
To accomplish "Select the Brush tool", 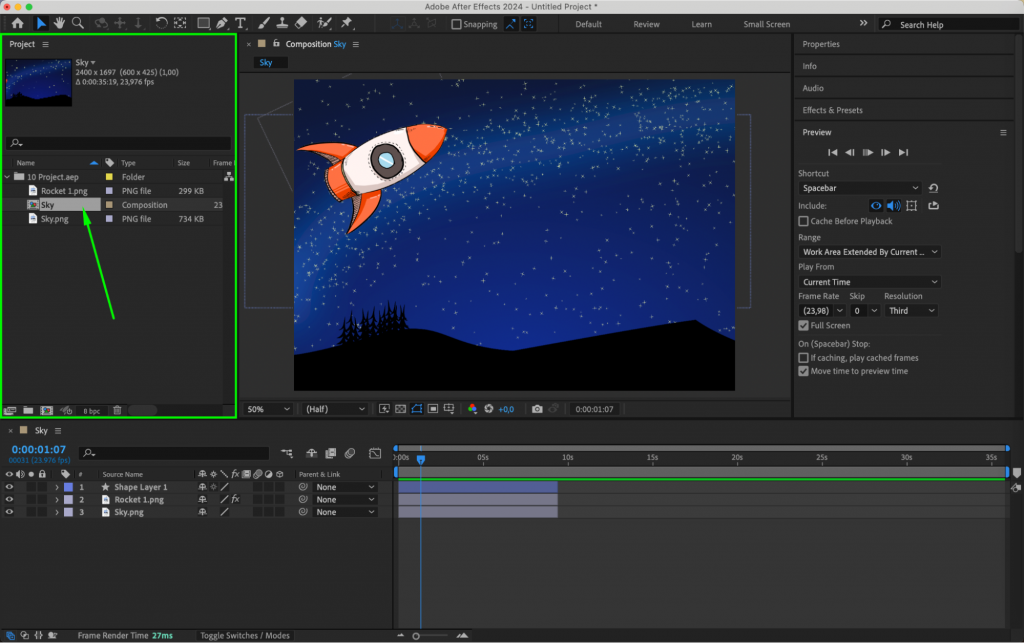I will [262, 23].
